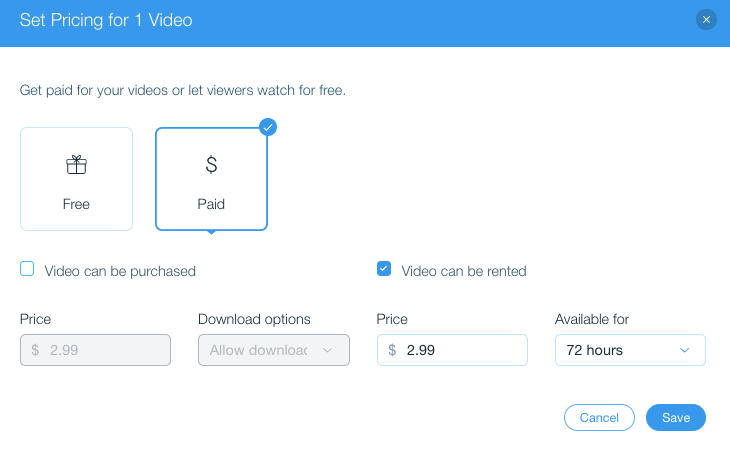Screen dimensions: 730x453
Task: Click the gift box icon
Action: pos(76,164)
